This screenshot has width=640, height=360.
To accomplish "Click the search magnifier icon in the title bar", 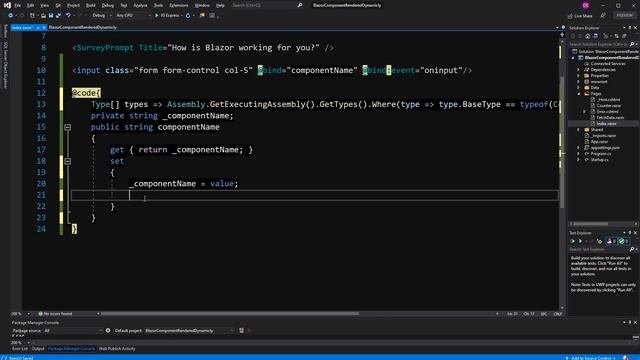I will [x=300, y=5].
